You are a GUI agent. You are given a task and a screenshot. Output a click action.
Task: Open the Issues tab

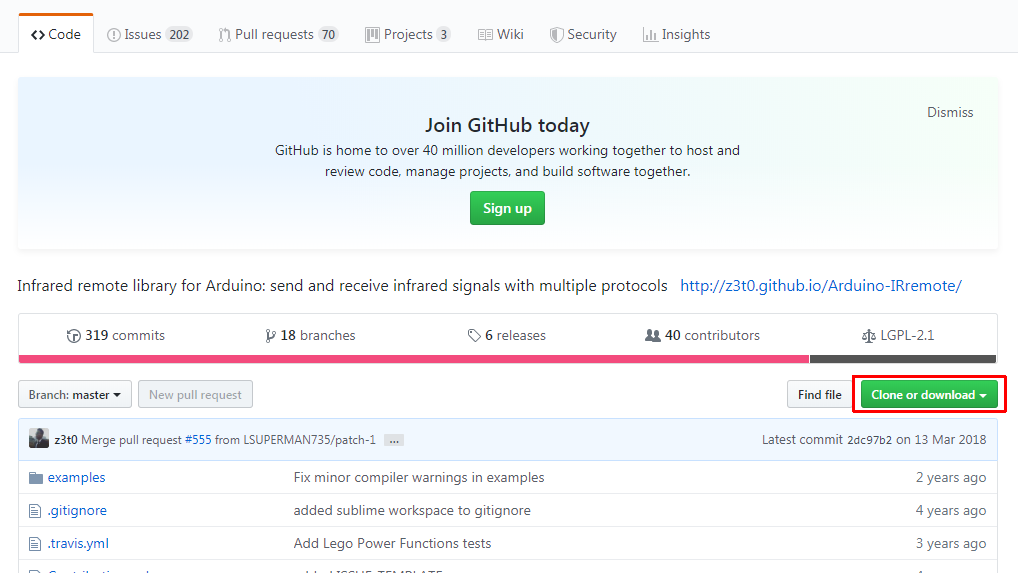click(149, 34)
